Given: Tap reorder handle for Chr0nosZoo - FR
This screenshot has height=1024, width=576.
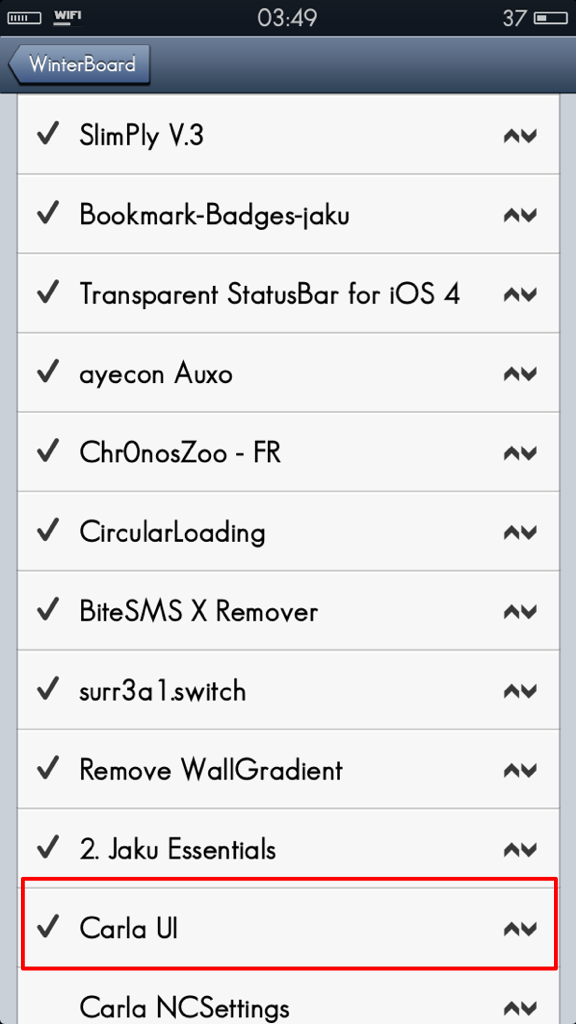Looking at the screenshot, I should click(x=520, y=453).
